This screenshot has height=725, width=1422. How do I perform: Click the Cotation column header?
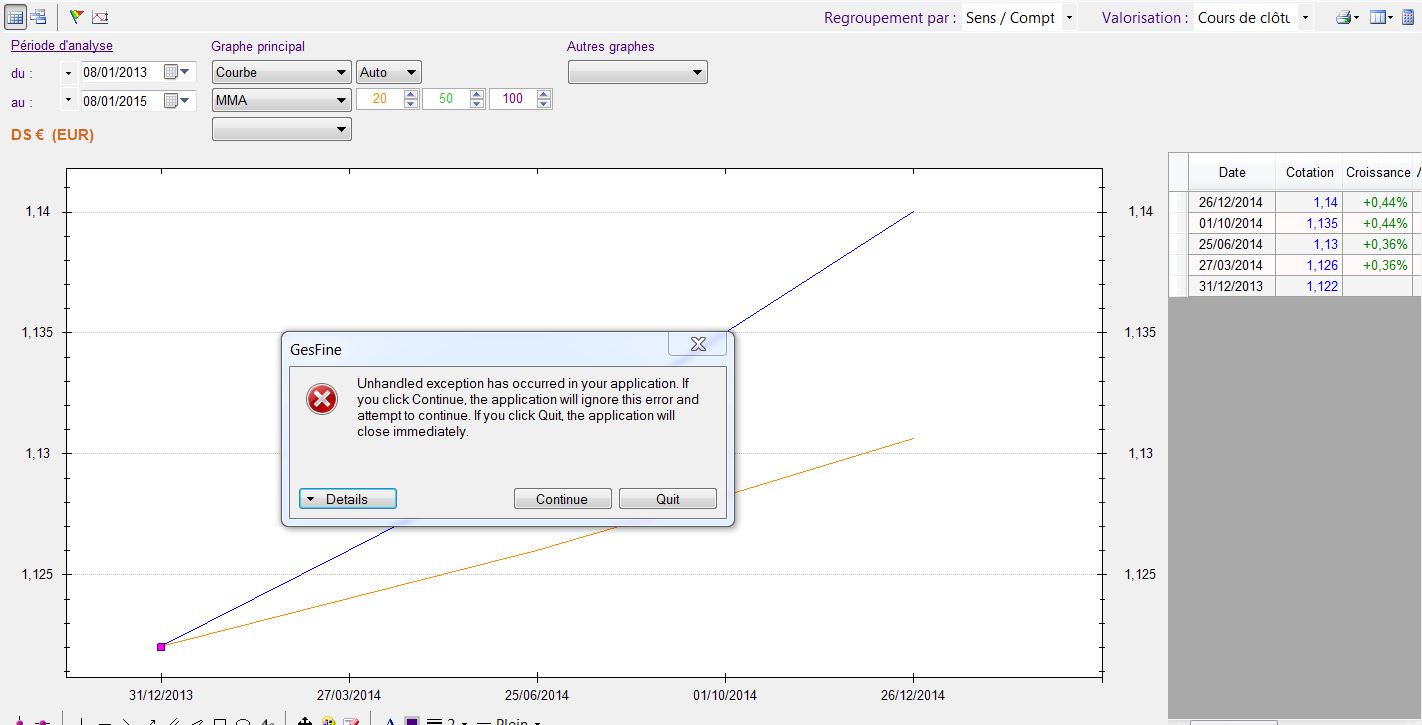click(x=1309, y=172)
